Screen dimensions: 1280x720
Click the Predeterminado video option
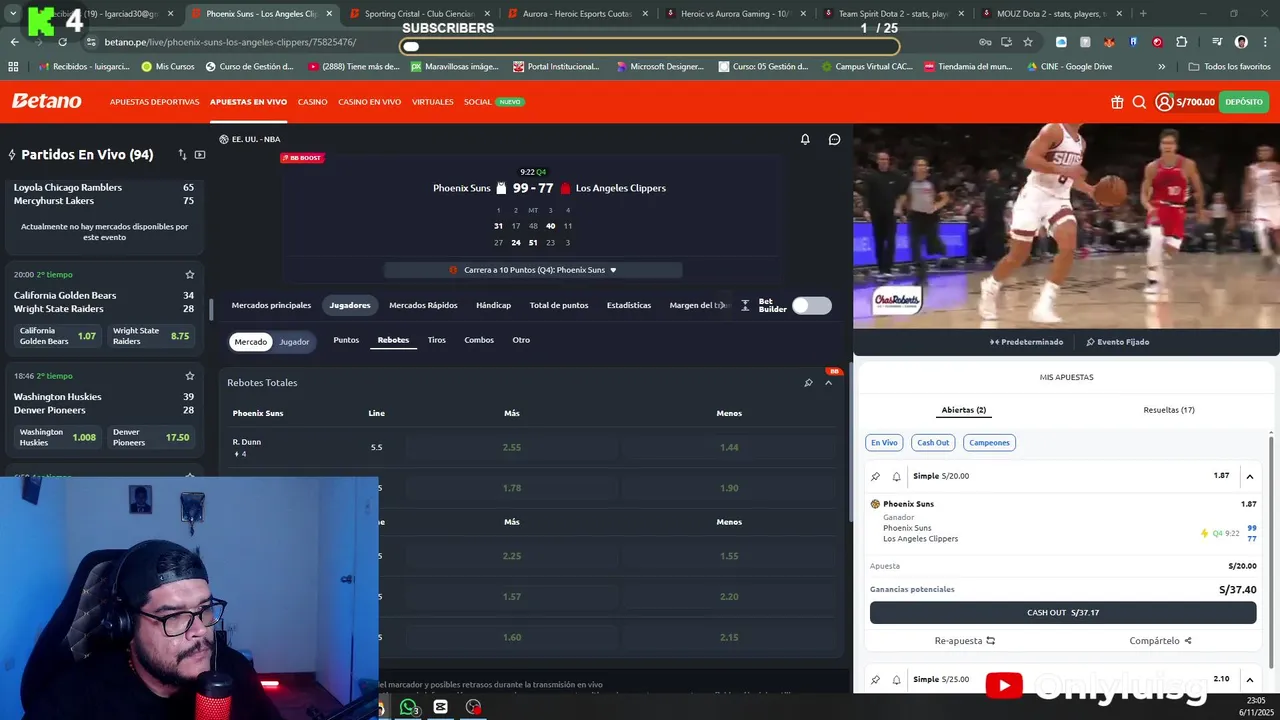point(1026,342)
